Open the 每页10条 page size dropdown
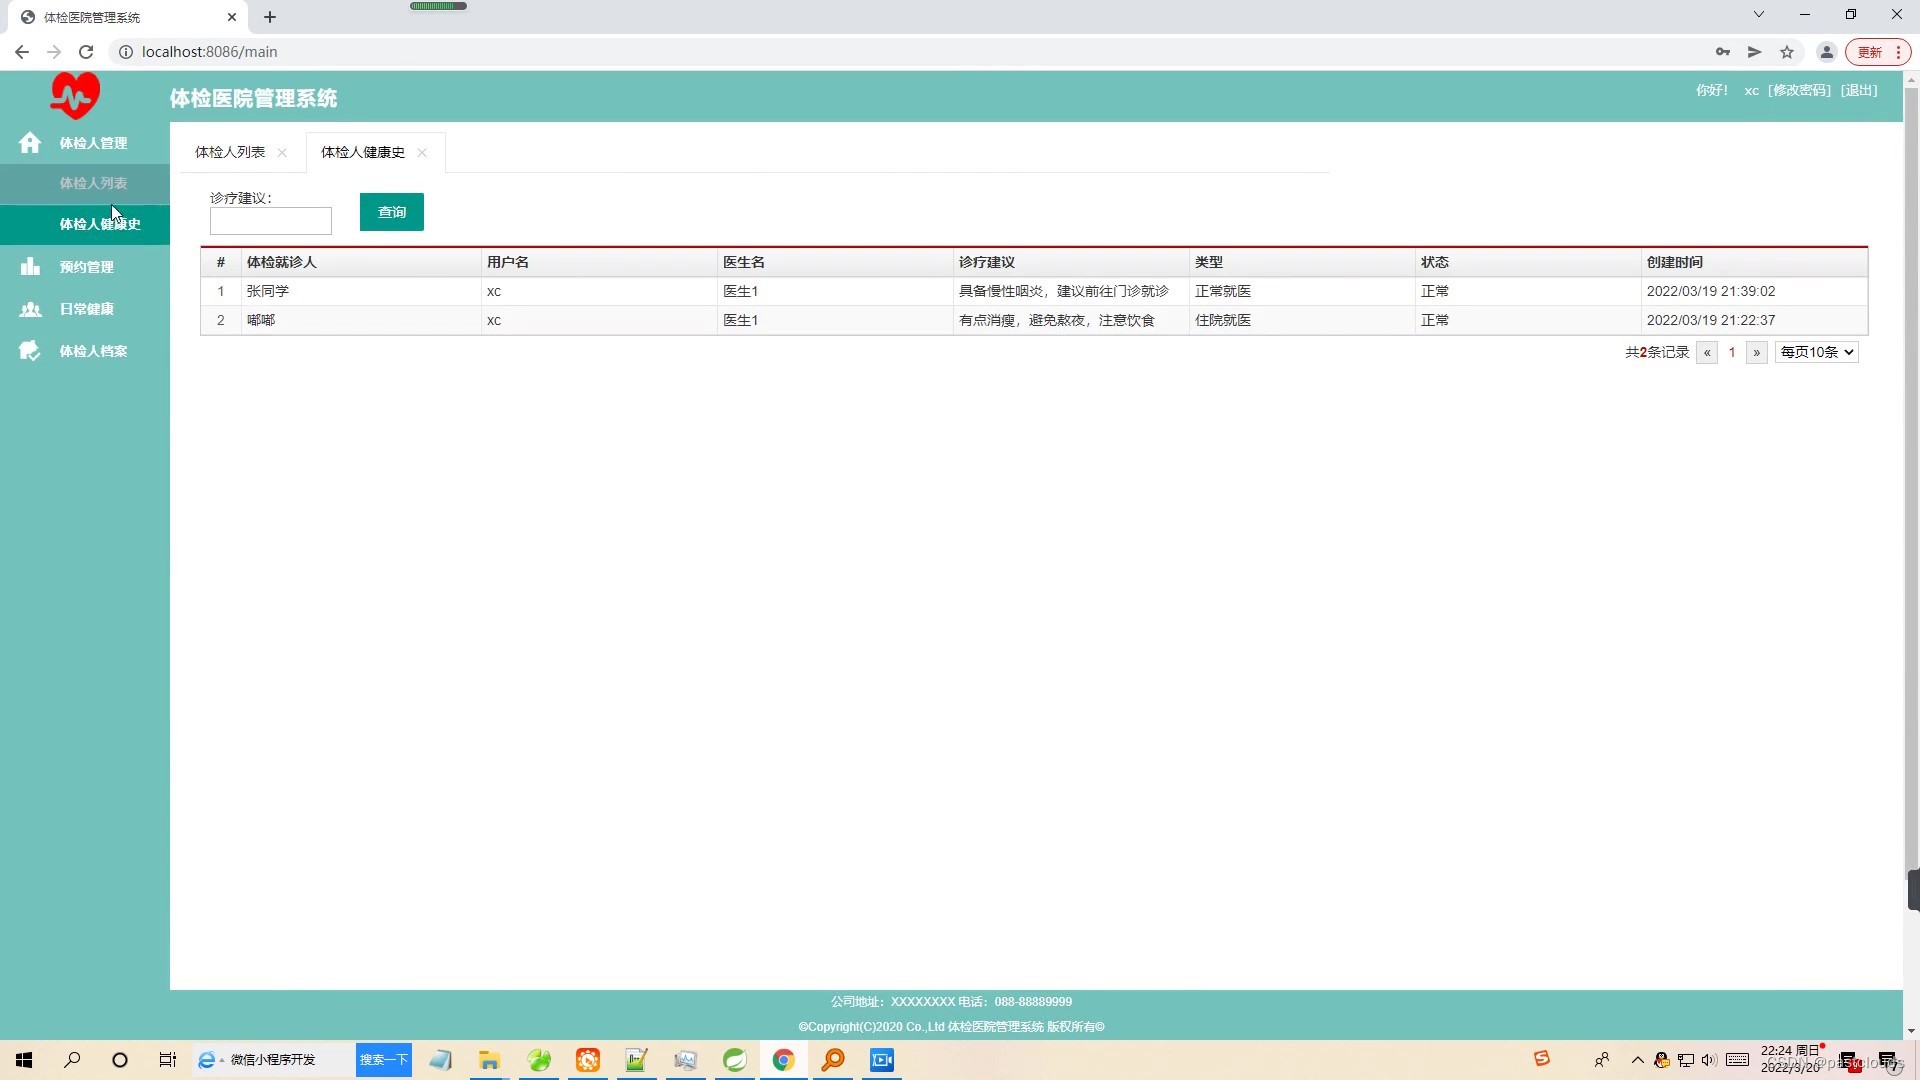Viewport: 1920px width, 1080px height. point(1816,352)
